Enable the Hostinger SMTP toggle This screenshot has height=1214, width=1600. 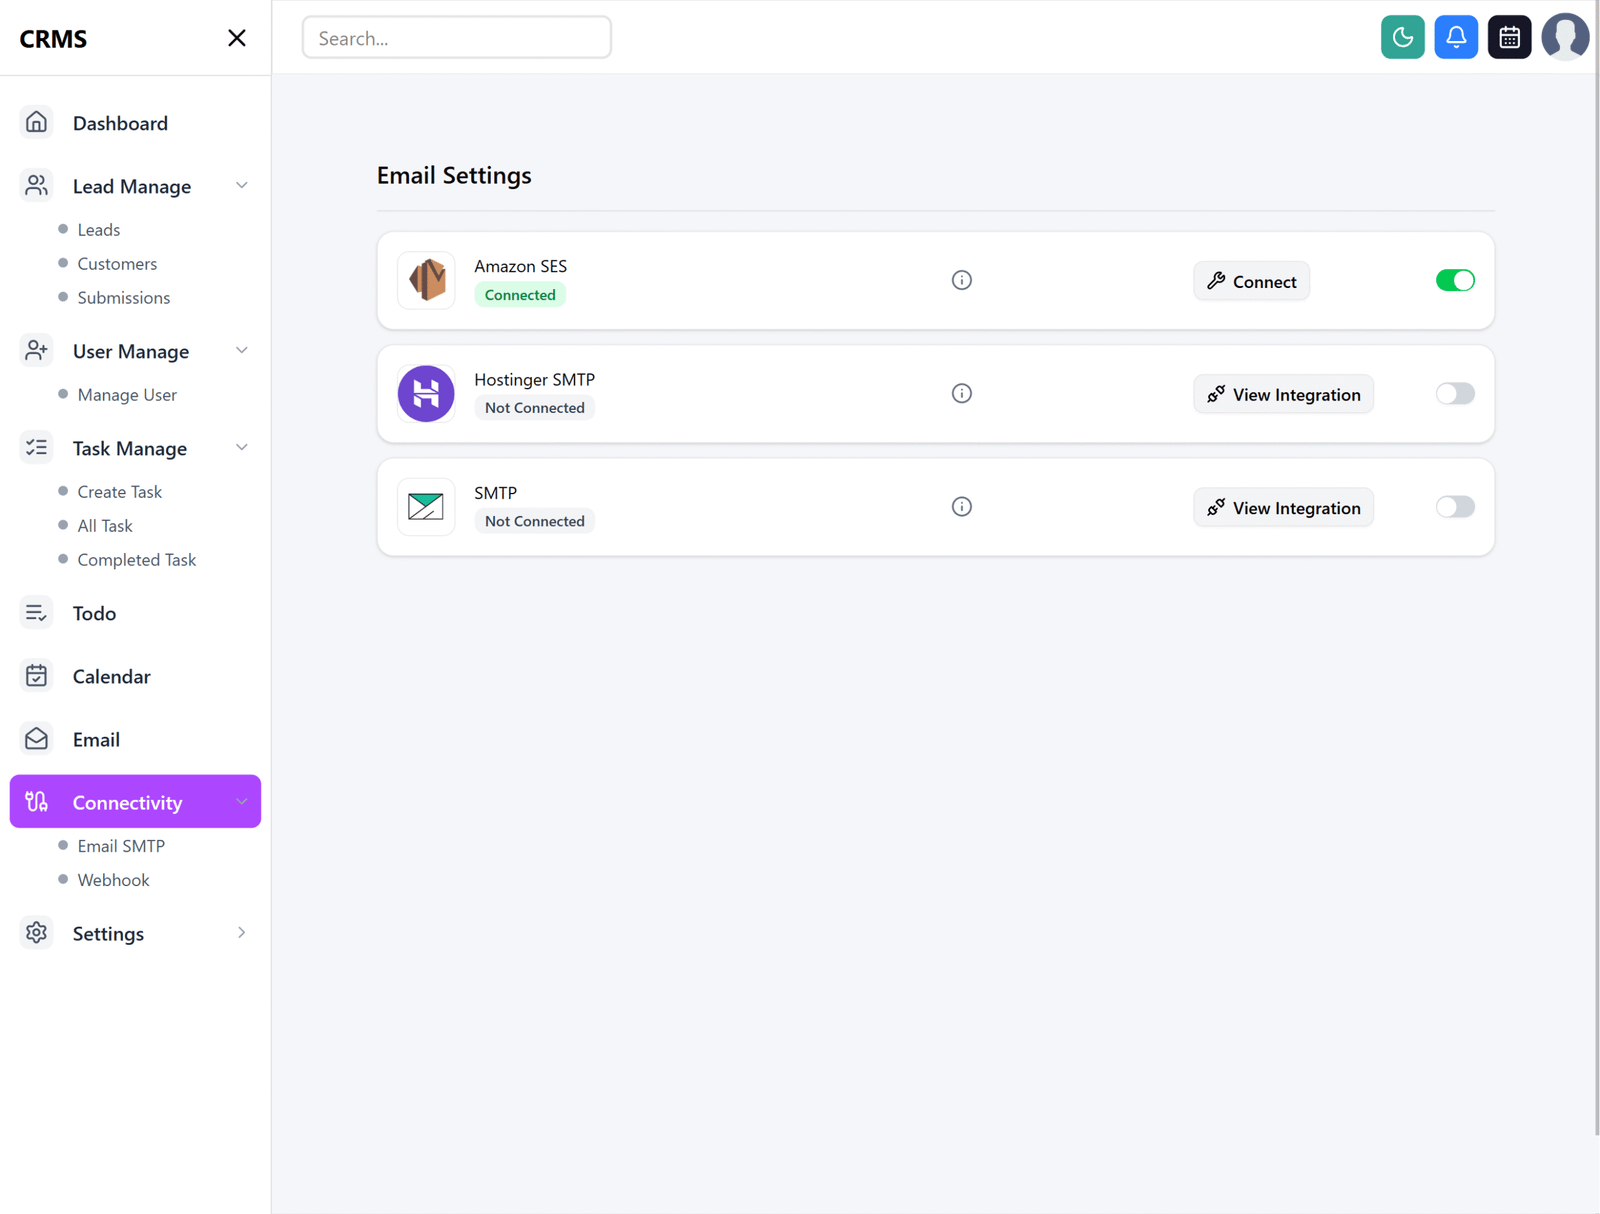click(x=1455, y=393)
